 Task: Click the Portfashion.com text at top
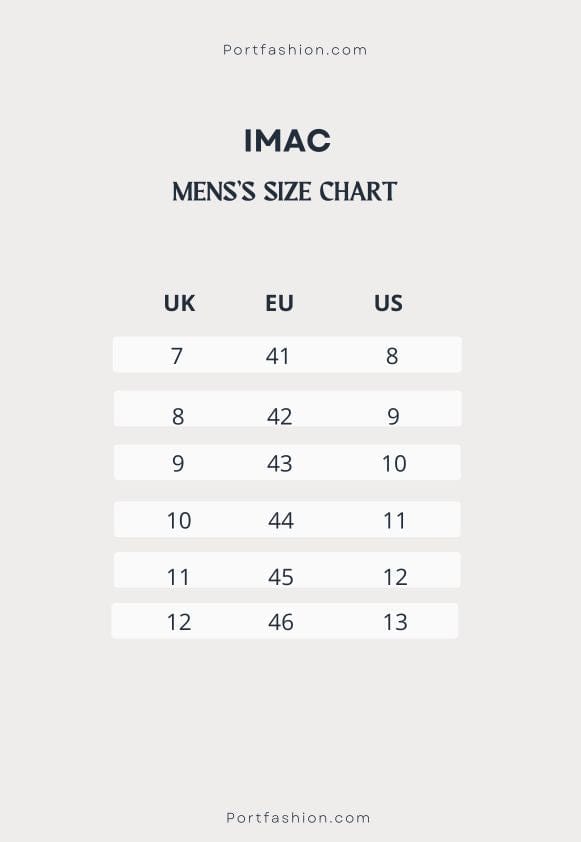point(295,50)
